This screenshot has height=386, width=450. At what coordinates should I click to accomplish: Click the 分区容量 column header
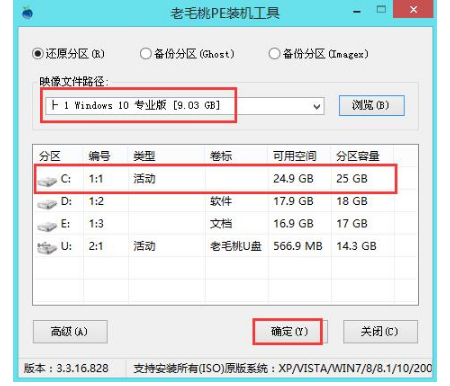[358, 156]
